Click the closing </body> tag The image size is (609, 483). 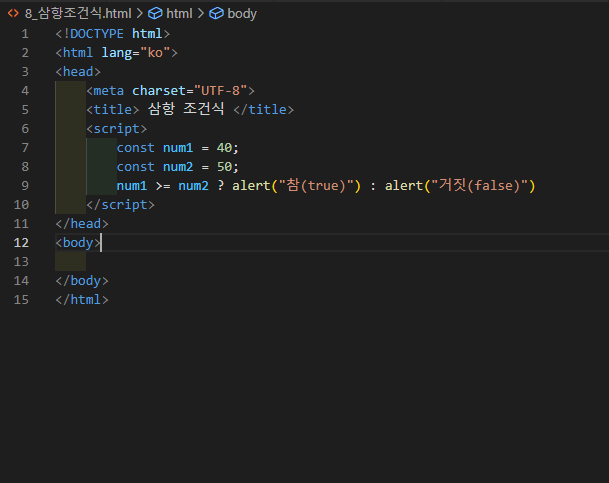coord(82,281)
